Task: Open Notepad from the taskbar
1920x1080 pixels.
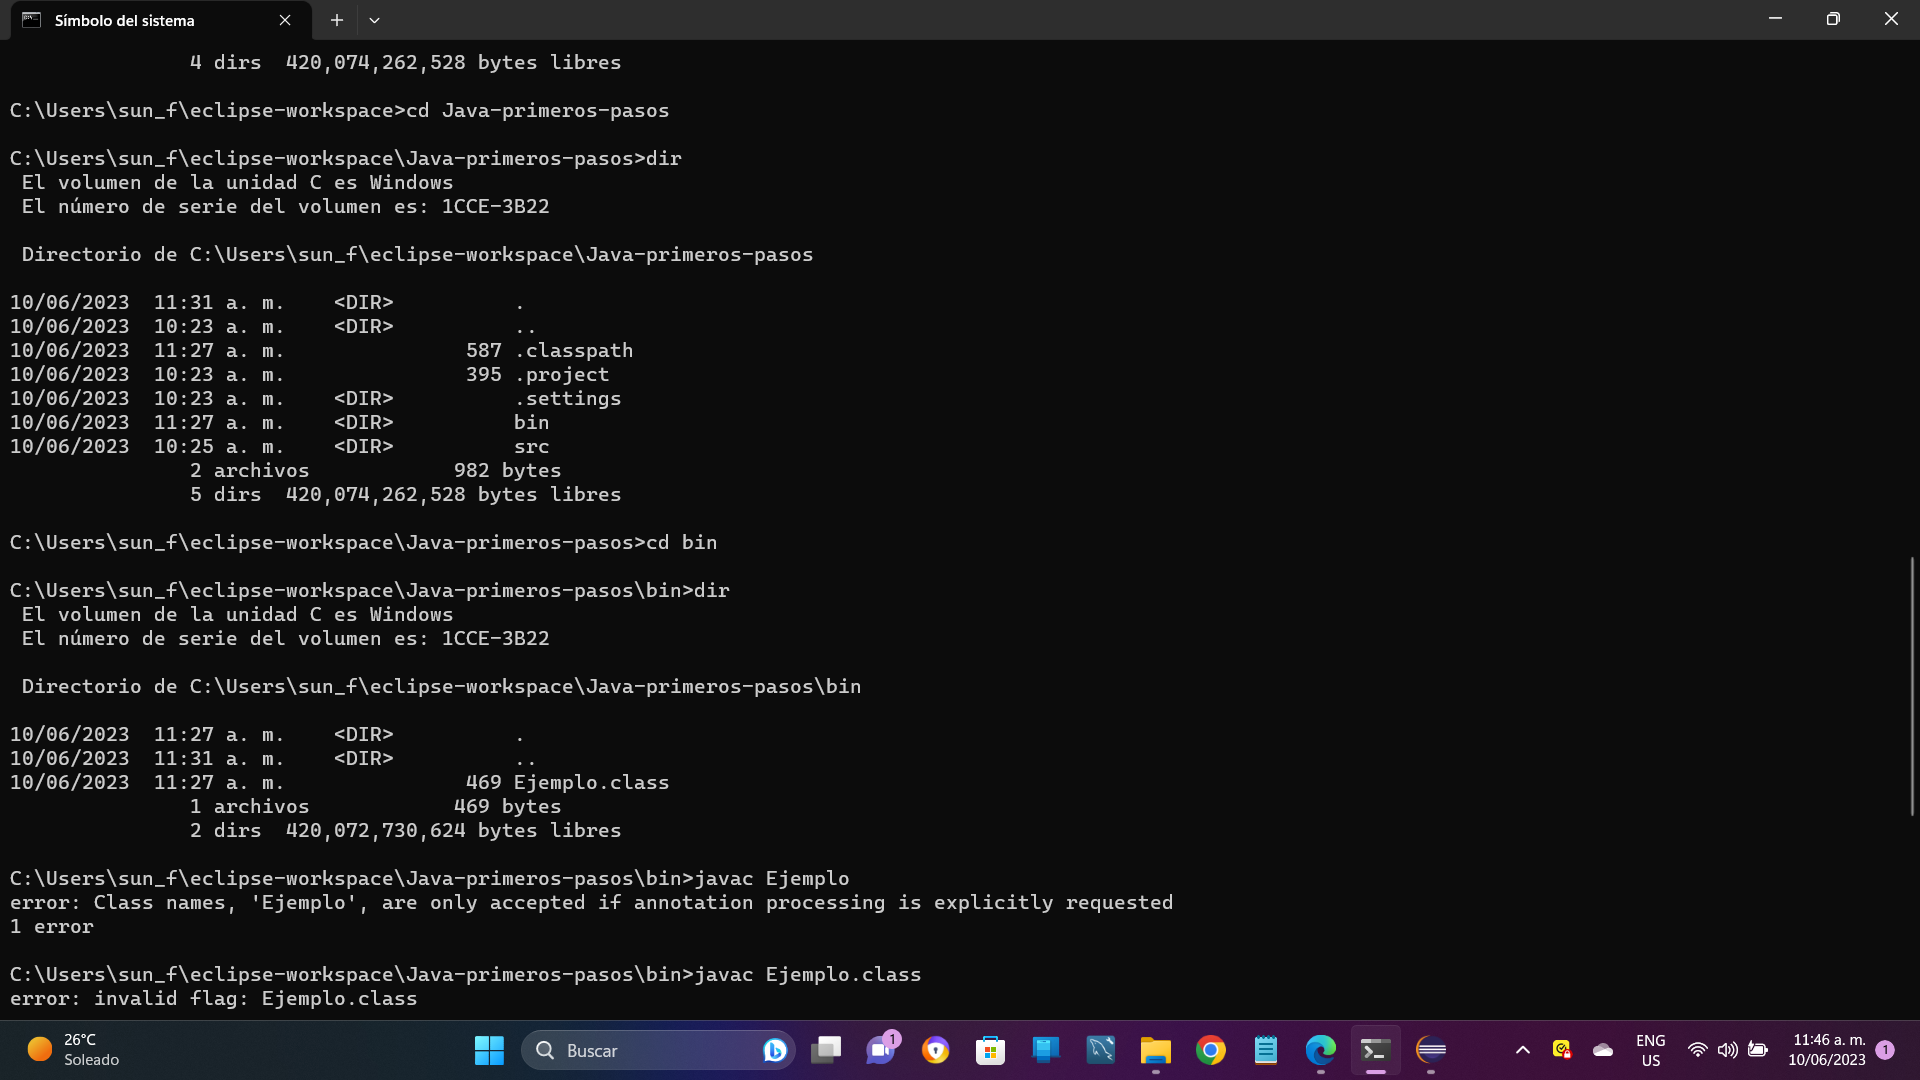Action: 1266,1050
